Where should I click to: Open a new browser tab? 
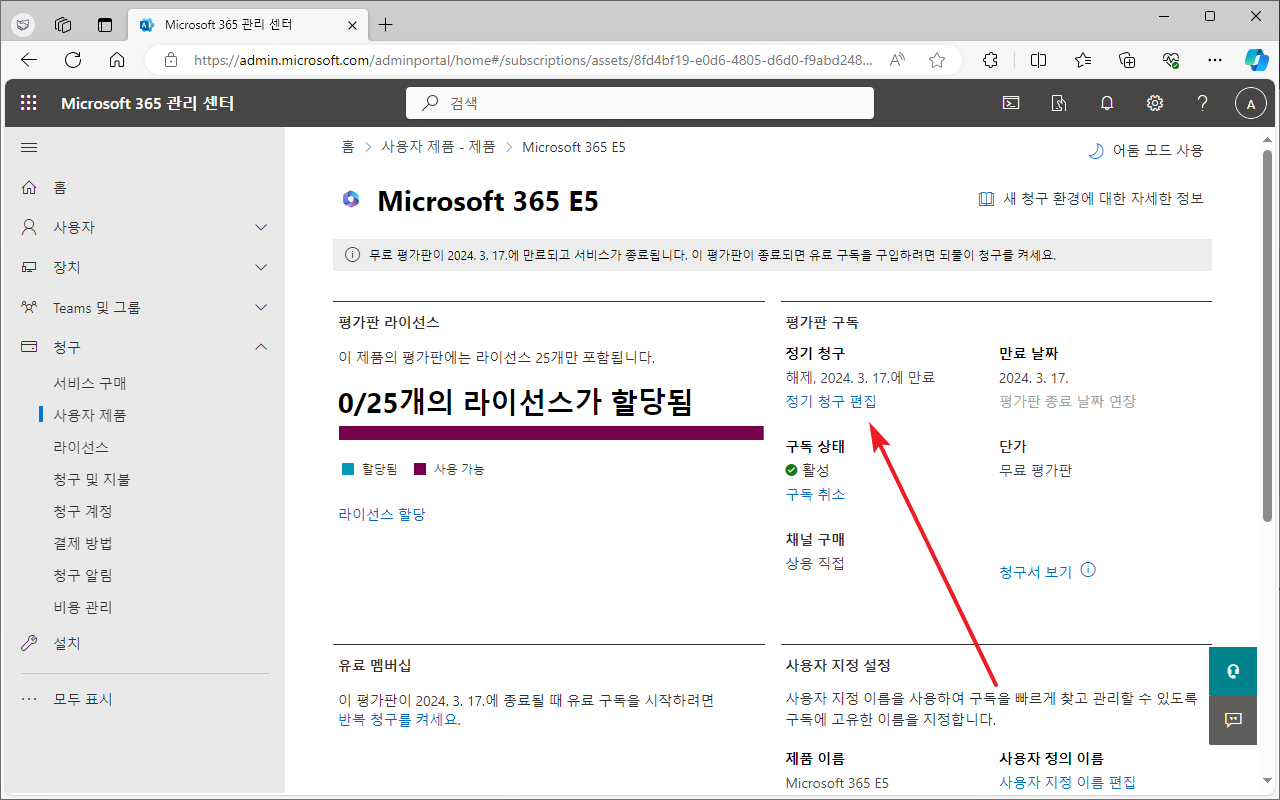(x=386, y=24)
